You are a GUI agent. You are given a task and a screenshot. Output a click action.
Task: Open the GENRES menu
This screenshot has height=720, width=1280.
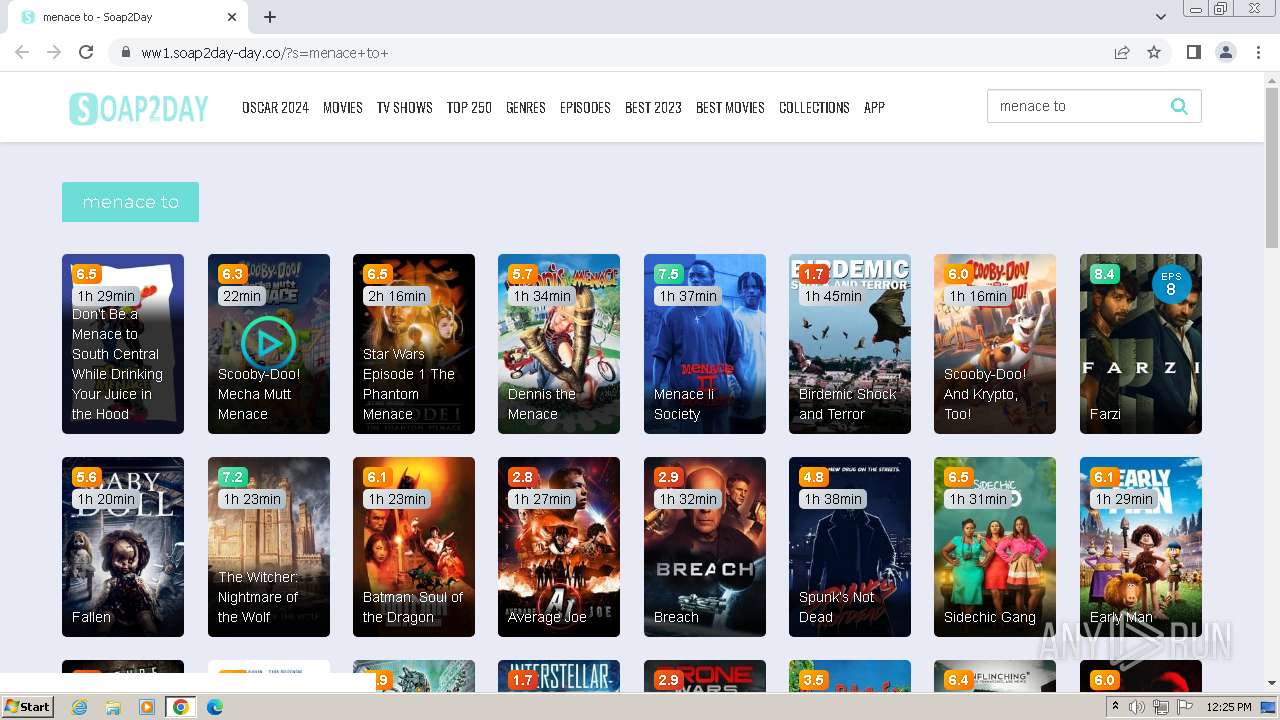(x=526, y=107)
